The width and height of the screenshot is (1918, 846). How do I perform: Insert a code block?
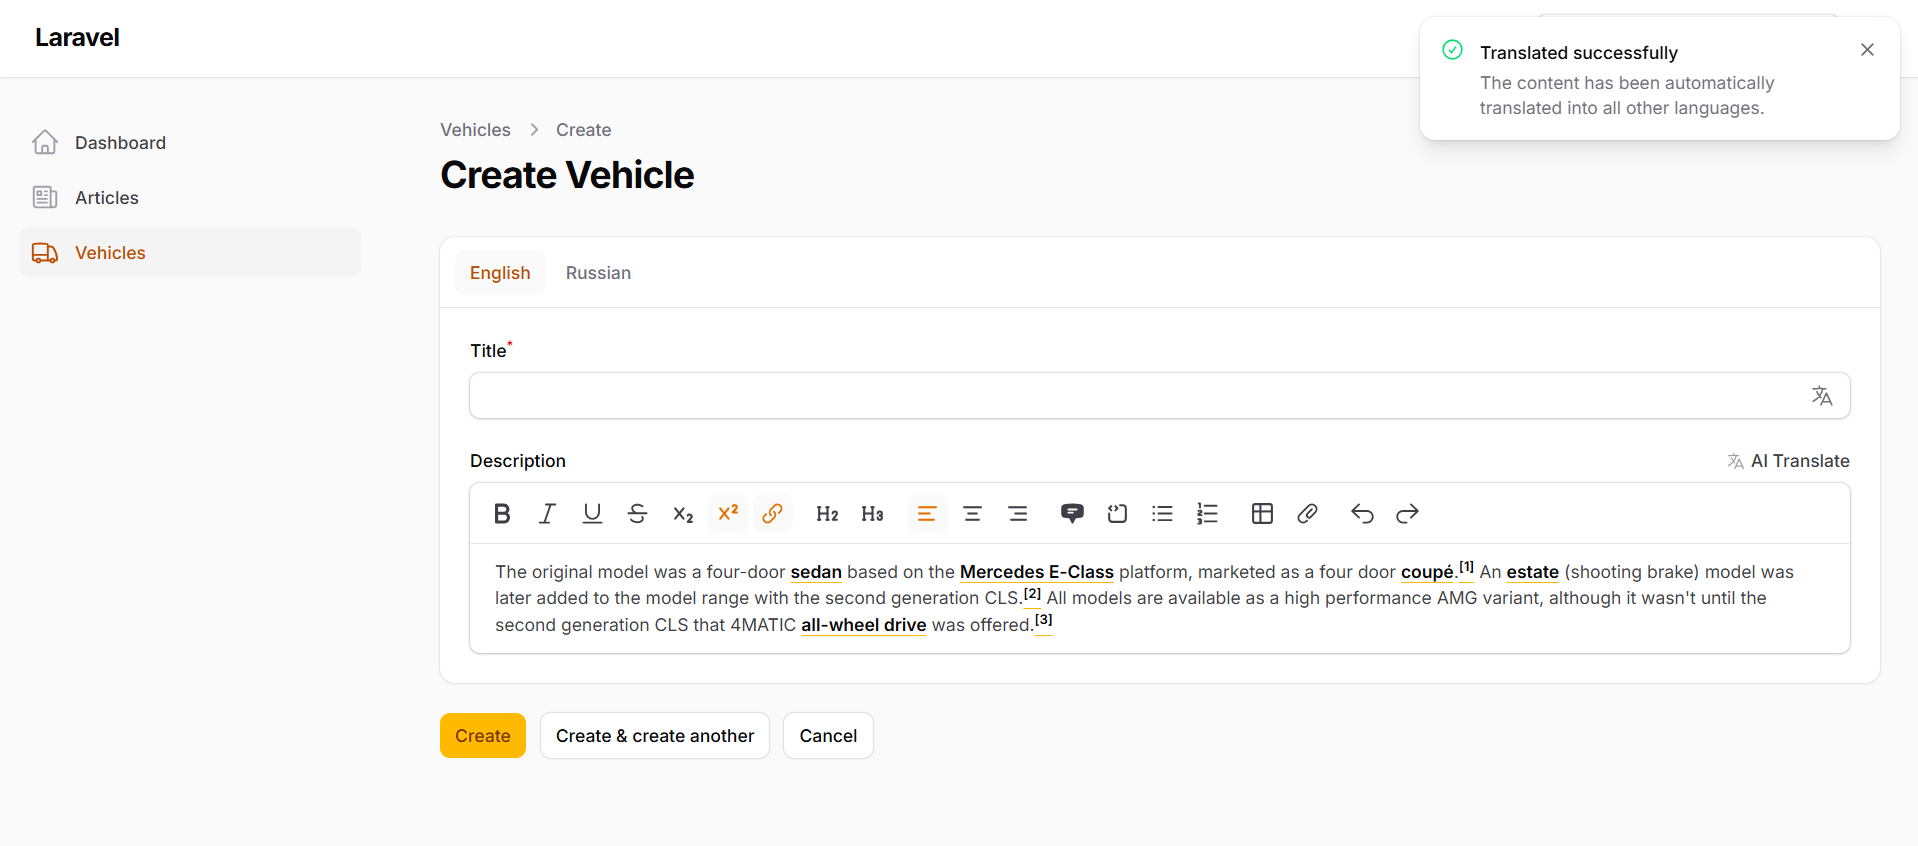click(x=1117, y=514)
